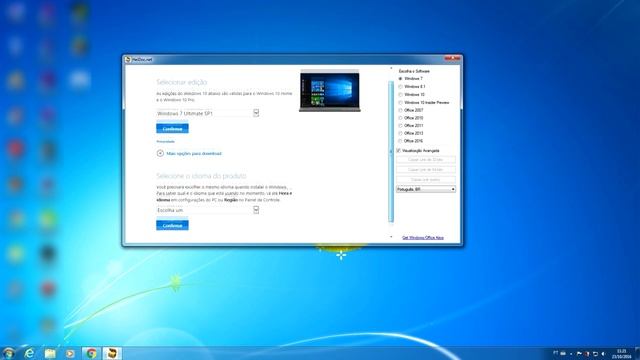Open the Português BR language dropdown
This screenshot has width=640, height=360.
426,189
